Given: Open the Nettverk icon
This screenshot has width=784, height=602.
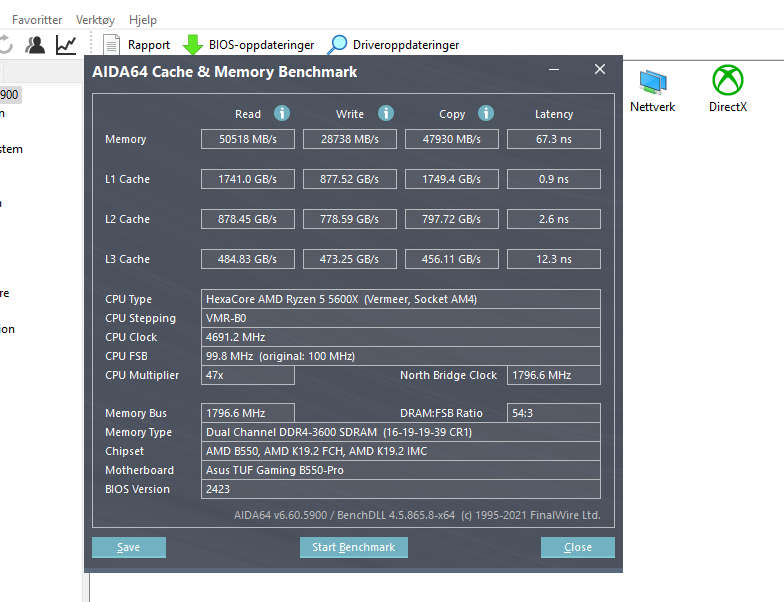Looking at the screenshot, I should pos(652,90).
